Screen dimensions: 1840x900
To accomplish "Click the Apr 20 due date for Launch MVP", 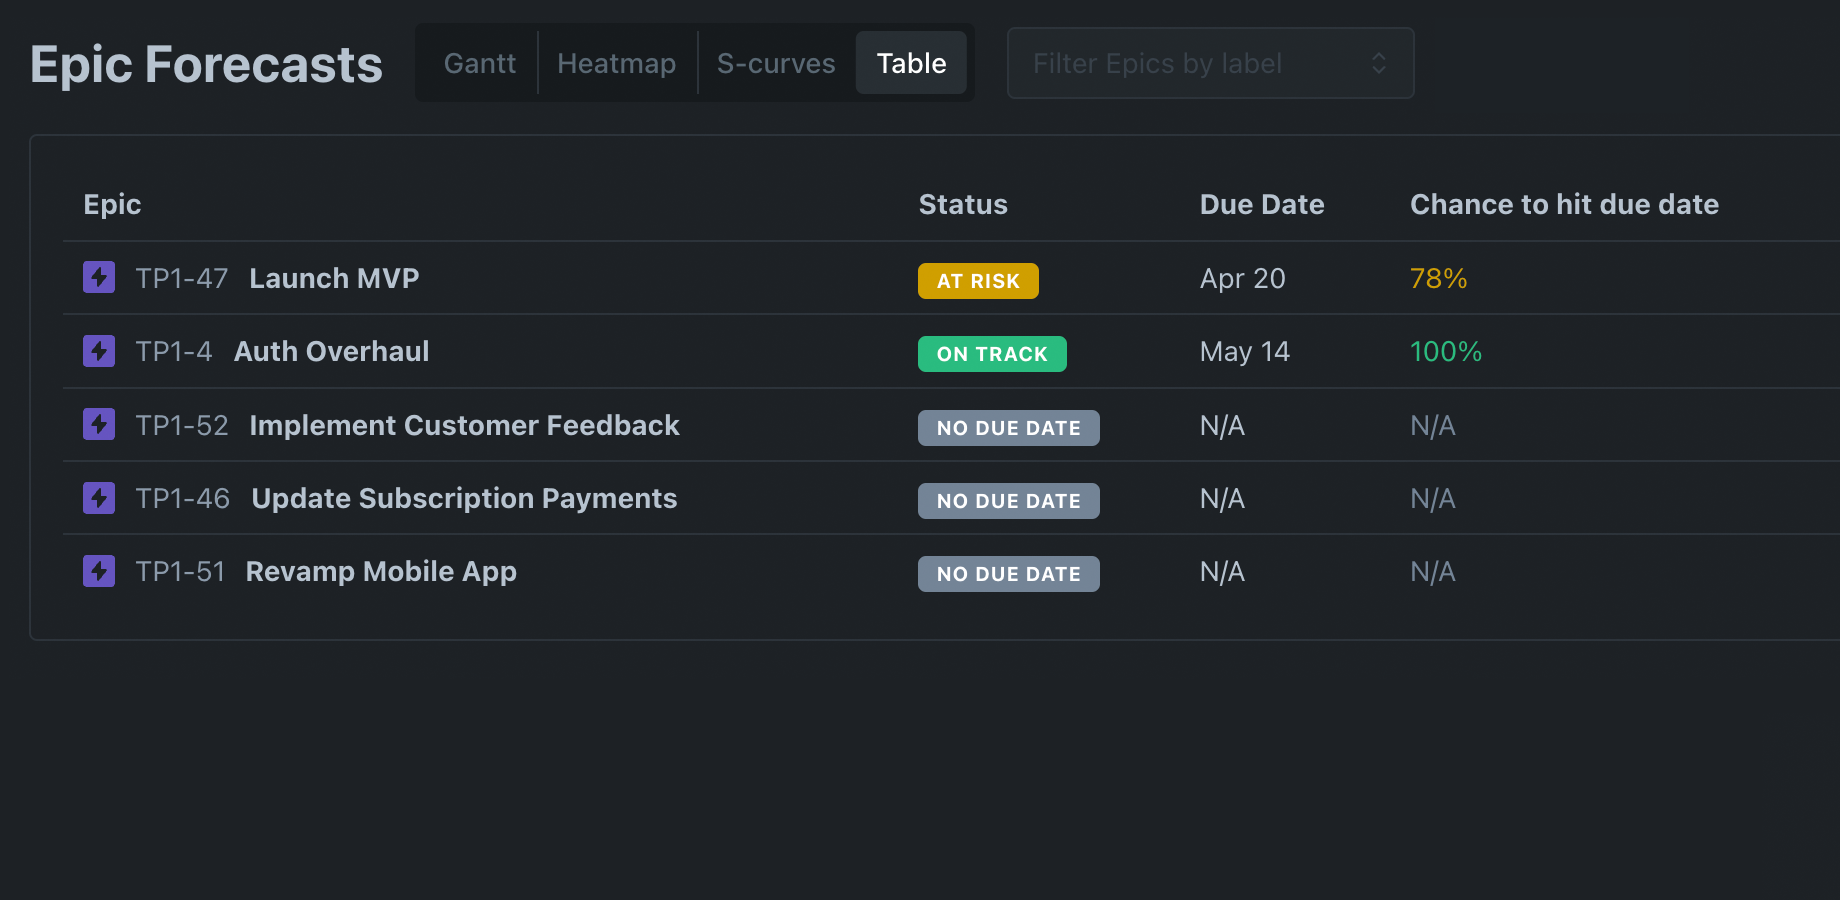I will pos(1242,279).
